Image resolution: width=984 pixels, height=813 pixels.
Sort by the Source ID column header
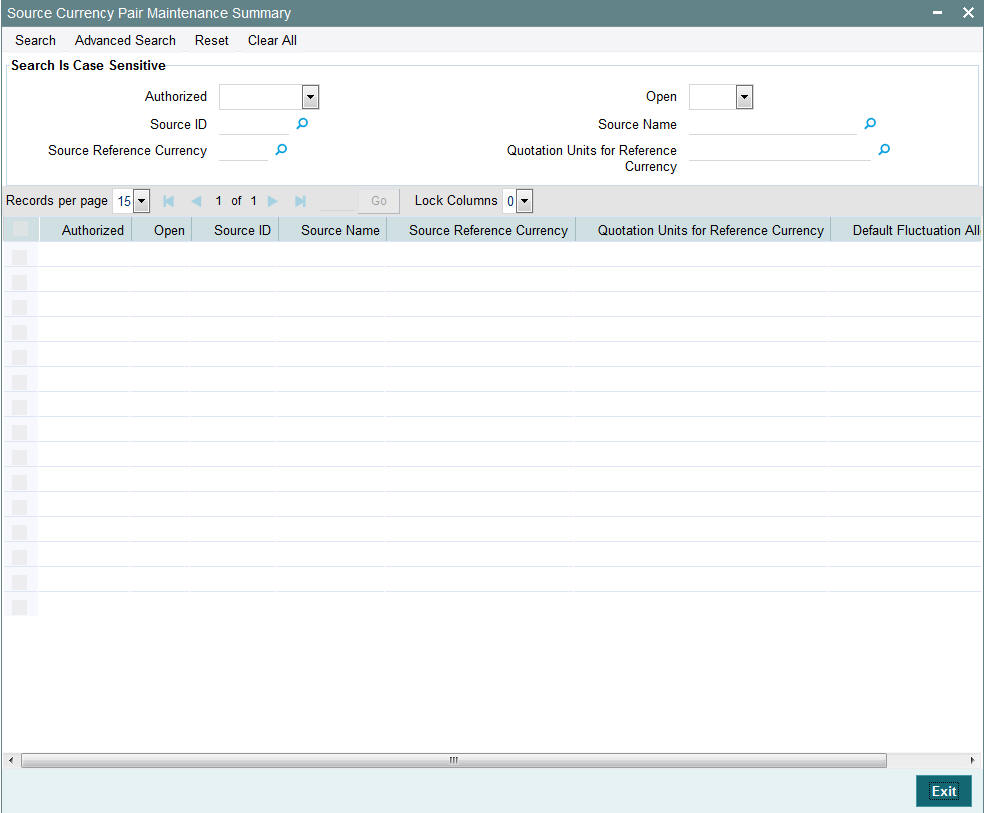click(242, 230)
